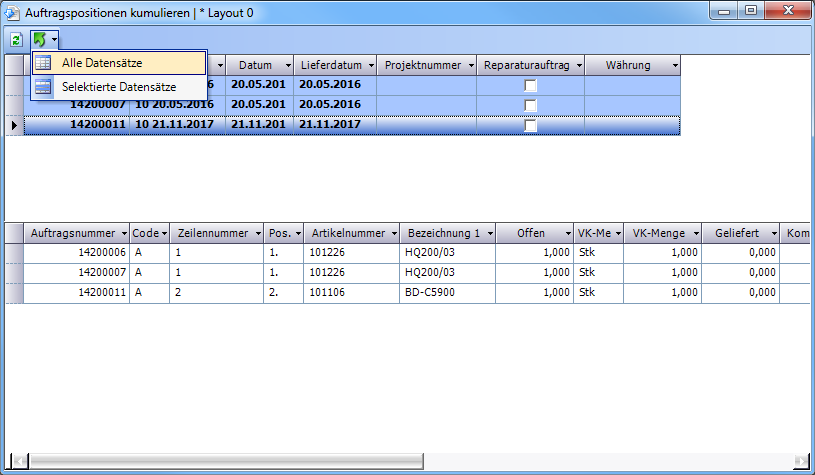
Task: Click the table icon beside Alle Datensätze
Action: (x=43, y=63)
